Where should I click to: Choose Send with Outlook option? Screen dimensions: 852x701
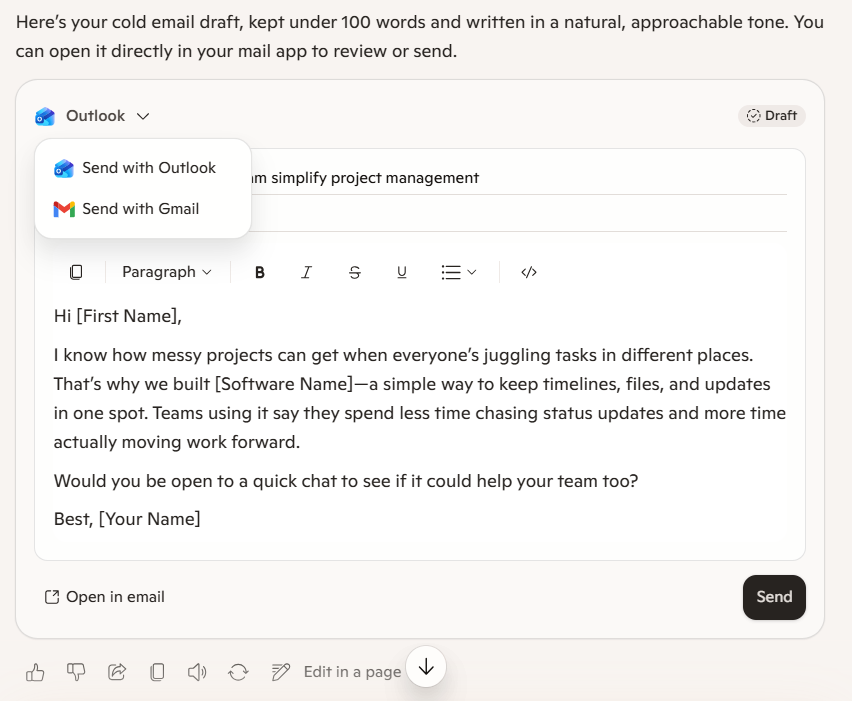coord(135,168)
